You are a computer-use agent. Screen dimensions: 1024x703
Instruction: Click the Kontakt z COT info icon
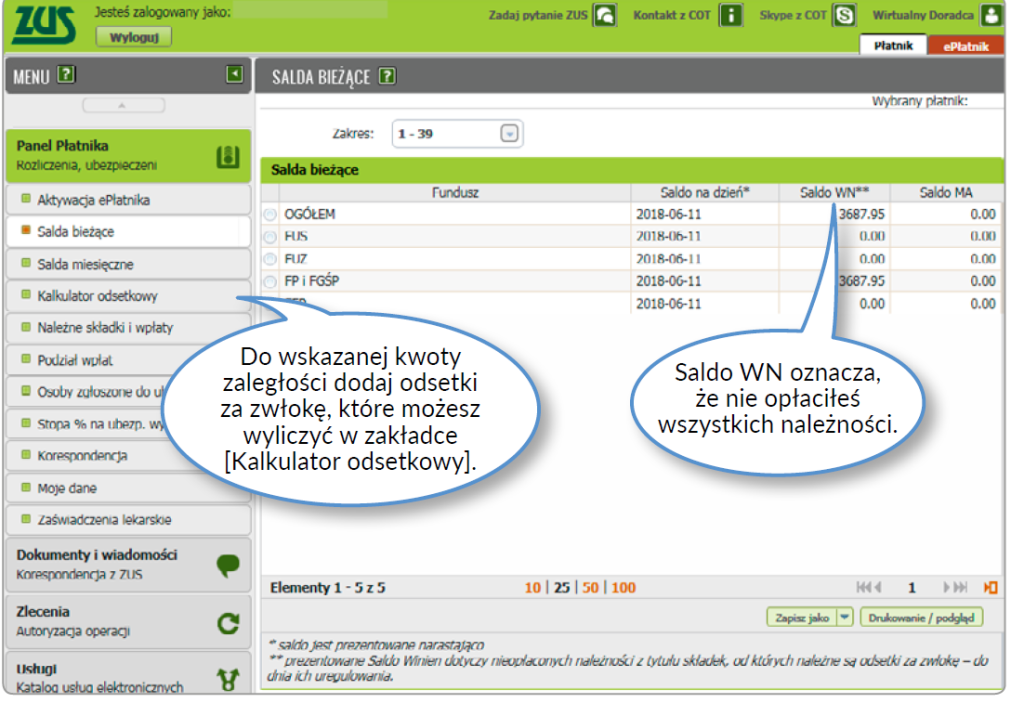coord(732,16)
